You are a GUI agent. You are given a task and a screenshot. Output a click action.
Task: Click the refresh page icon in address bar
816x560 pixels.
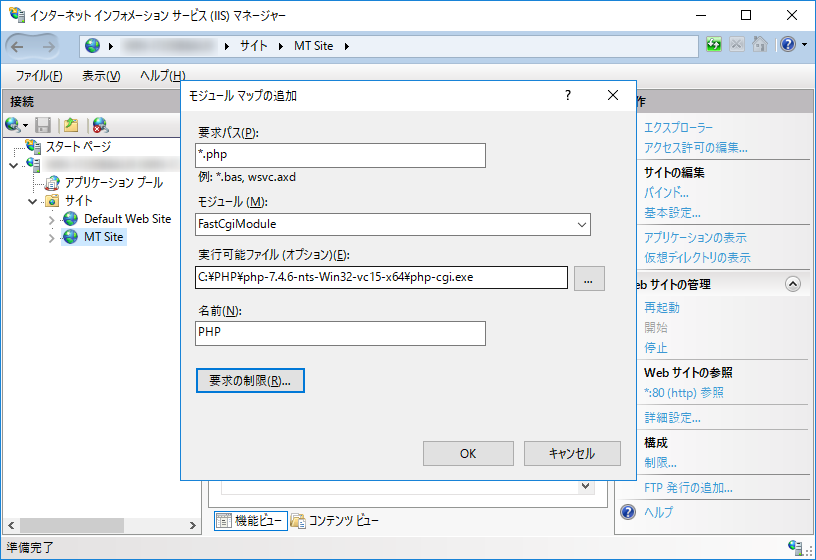pos(713,45)
